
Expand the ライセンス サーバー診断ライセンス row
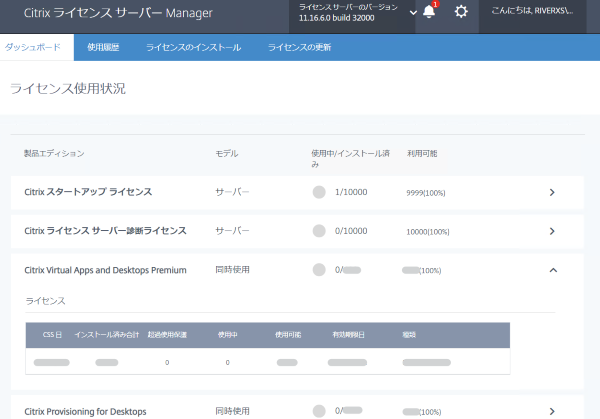tap(552, 231)
